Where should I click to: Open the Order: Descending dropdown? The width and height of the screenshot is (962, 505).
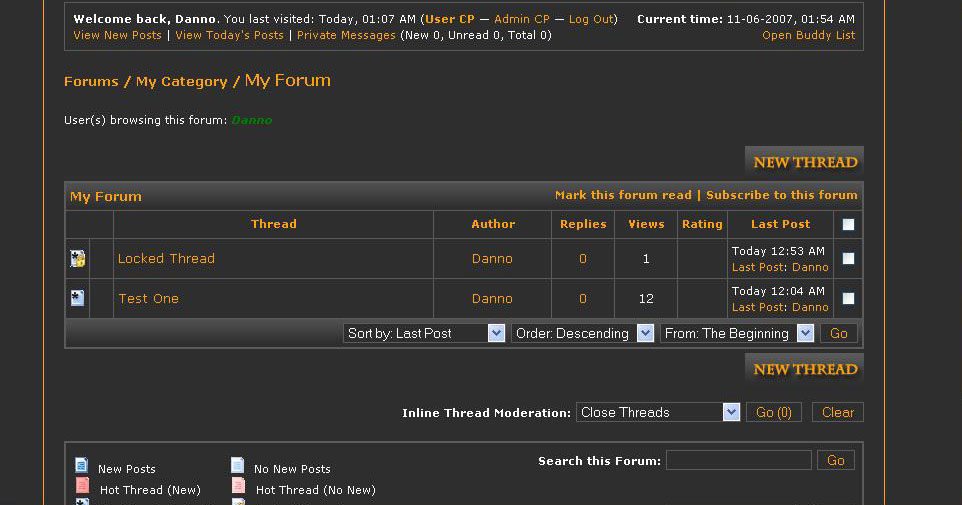click(582, 333)
